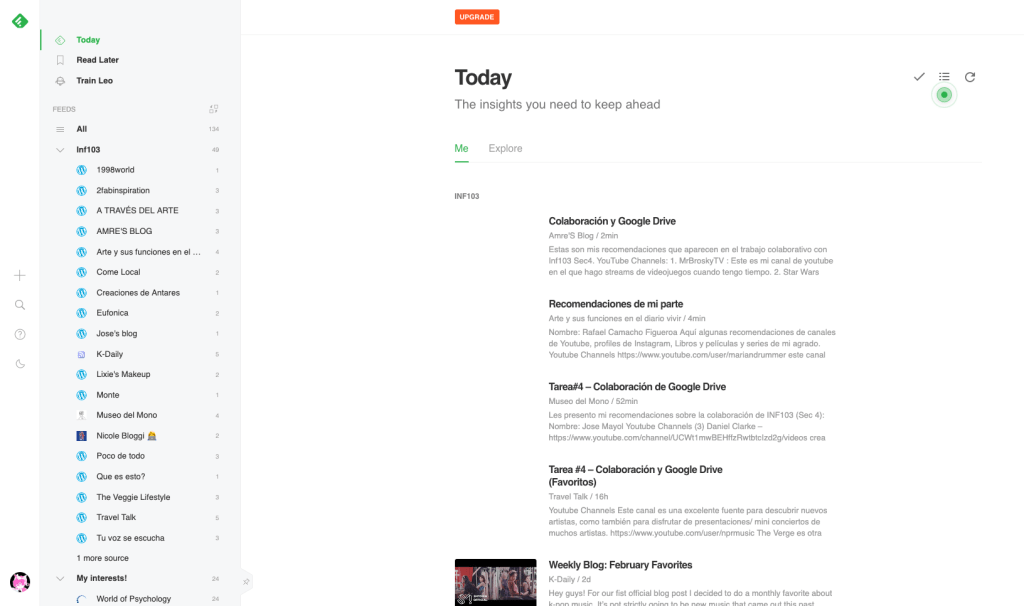The image size is (1024, 606).
Task: Select the K-Daily feed in sidebar
Action: [x=109, y=354]
